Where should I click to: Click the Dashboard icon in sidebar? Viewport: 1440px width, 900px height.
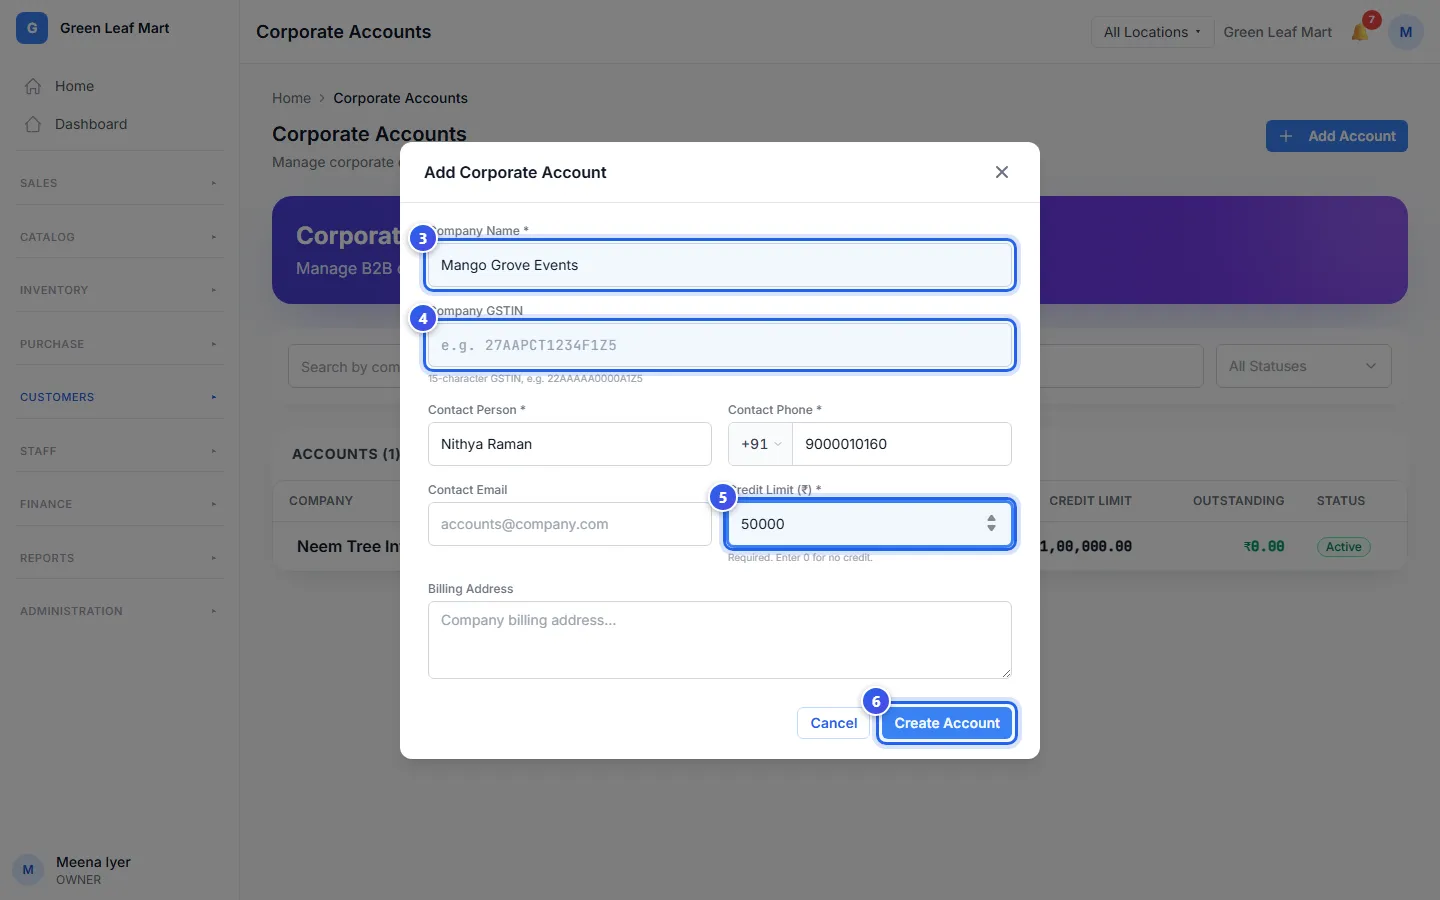click(33, 124)
